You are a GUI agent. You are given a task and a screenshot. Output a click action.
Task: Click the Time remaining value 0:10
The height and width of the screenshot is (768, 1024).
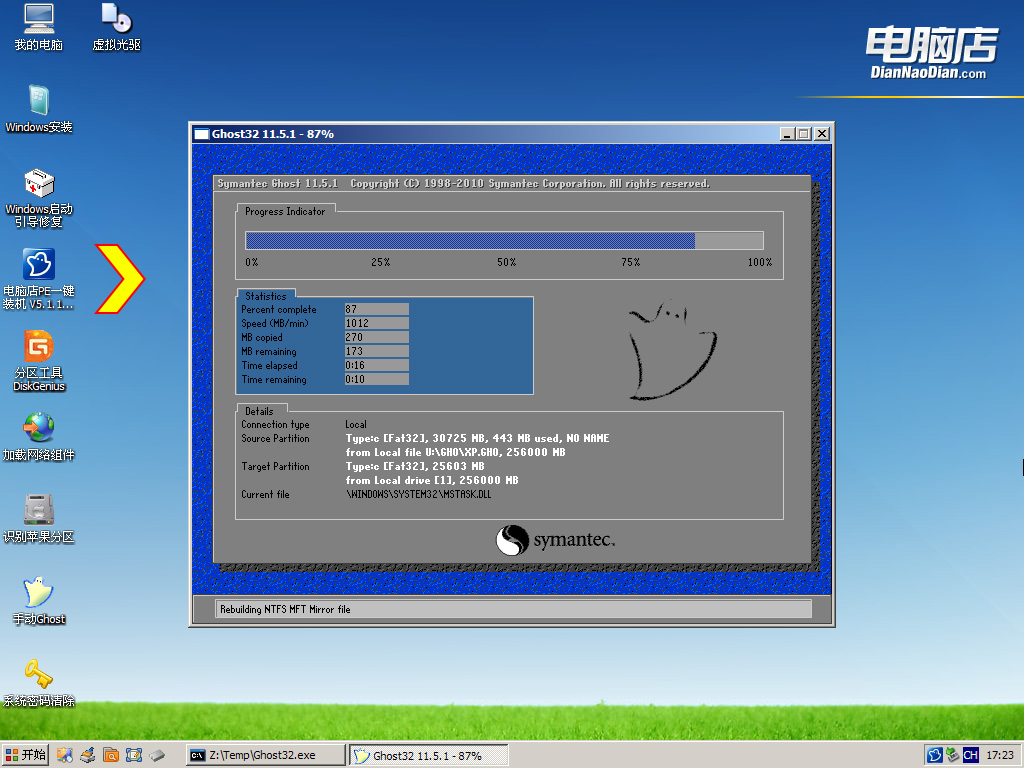tap(377, 379)
